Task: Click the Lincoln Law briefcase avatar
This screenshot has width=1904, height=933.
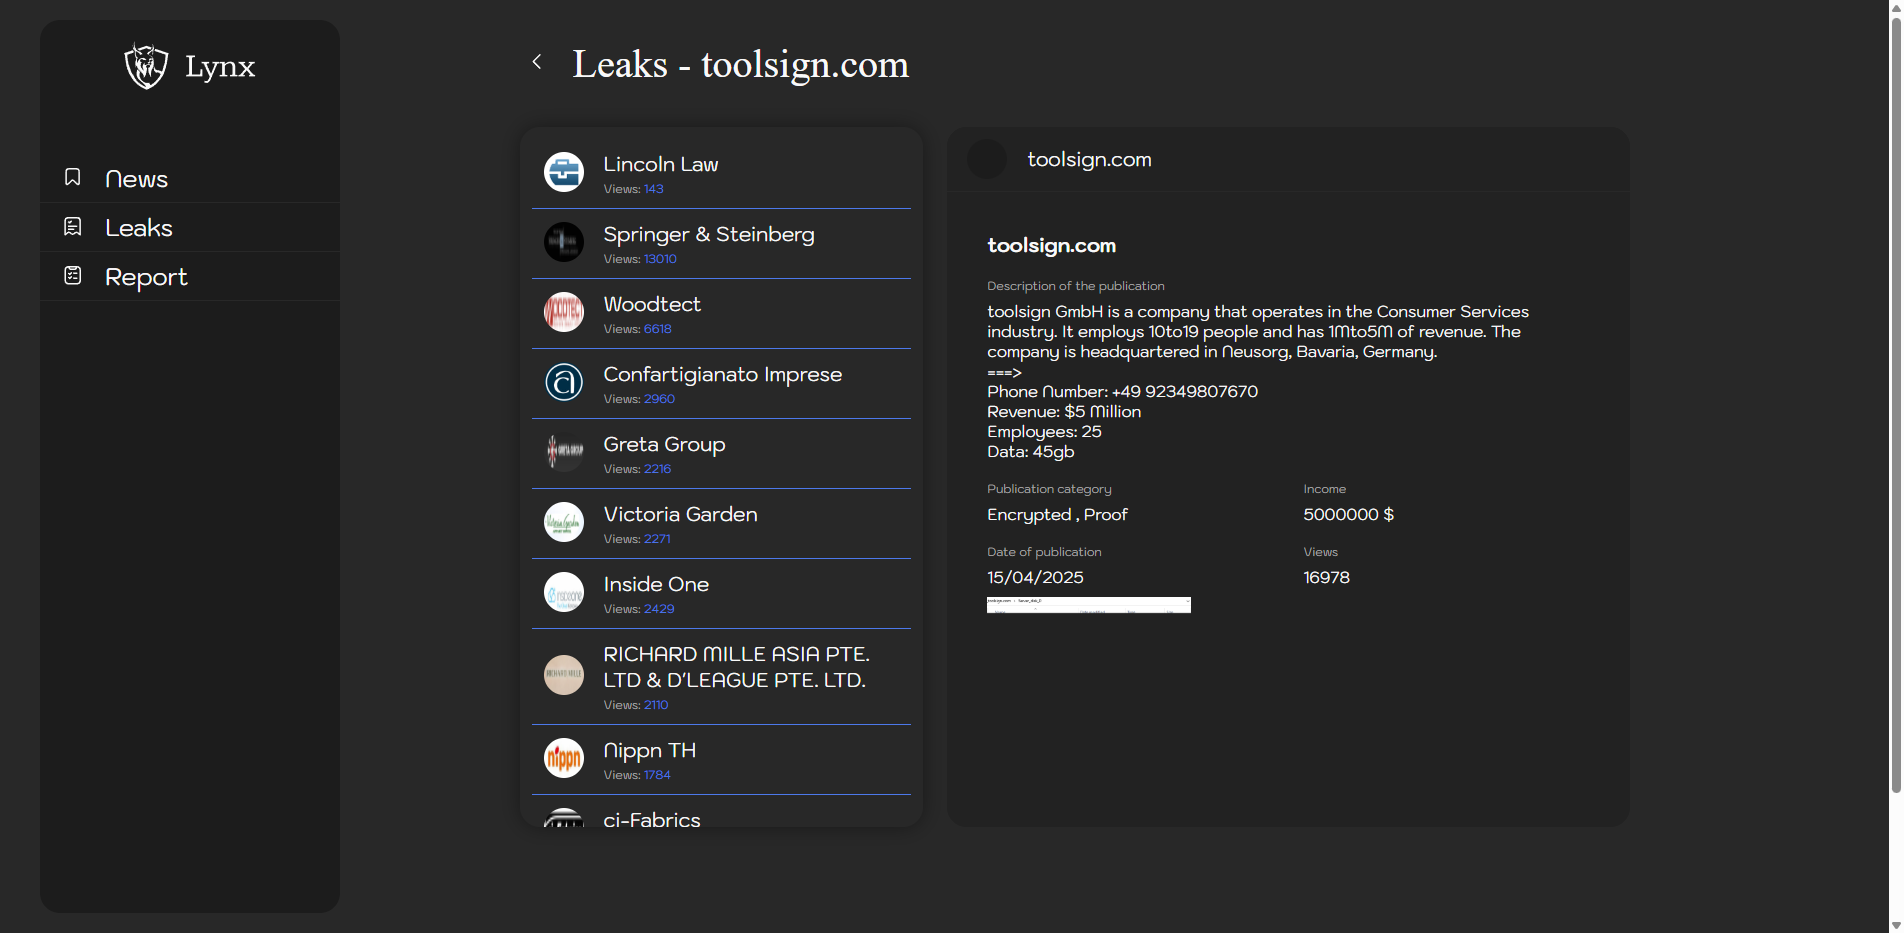Action: (x=564, y=172)
